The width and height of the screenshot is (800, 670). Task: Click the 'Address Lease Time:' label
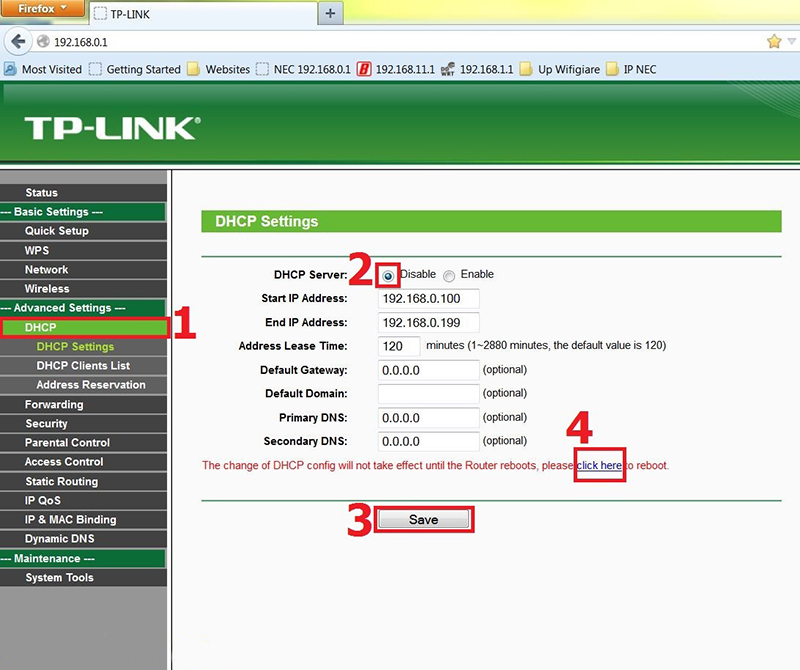click(x=293, y=346)
